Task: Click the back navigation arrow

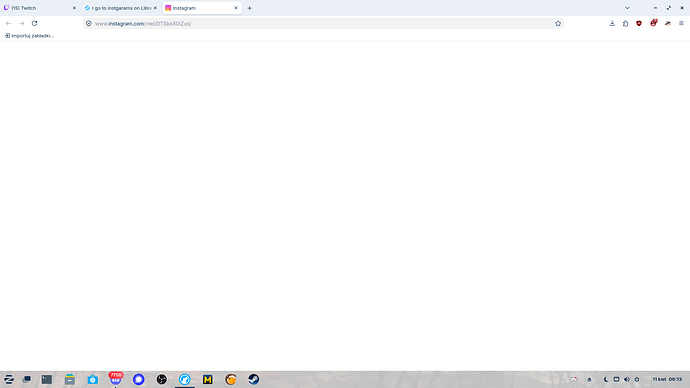Action: [x=9, y=23]
